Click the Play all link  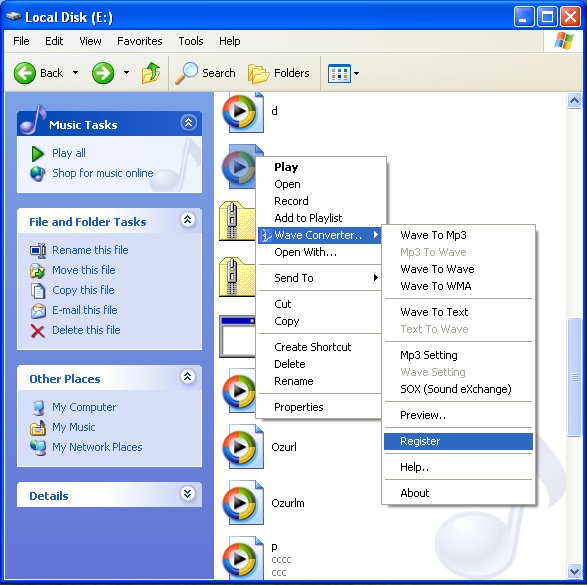[x=69, y=153]
